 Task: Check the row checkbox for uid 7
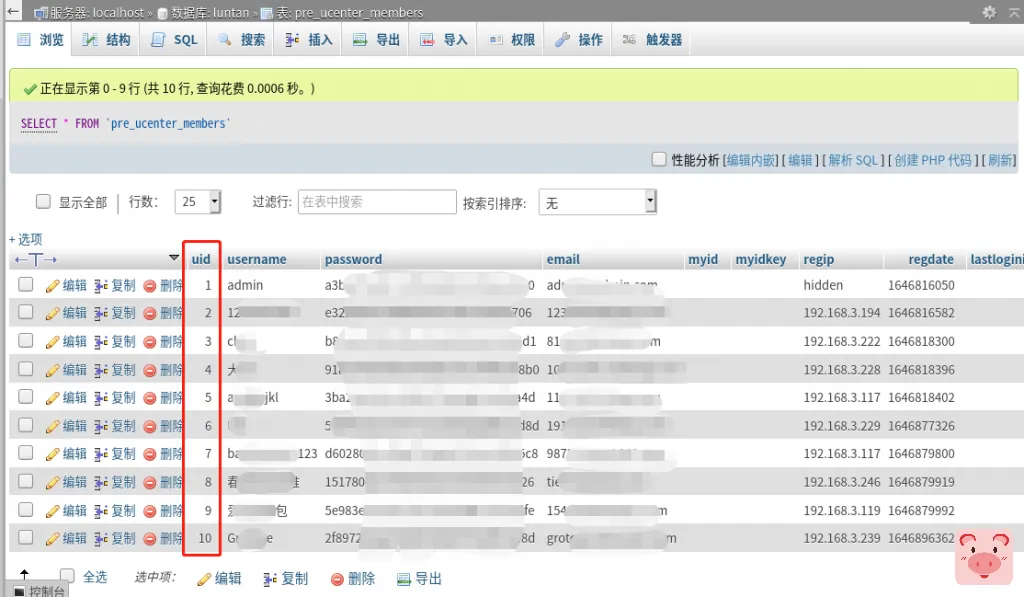(25, 453)
